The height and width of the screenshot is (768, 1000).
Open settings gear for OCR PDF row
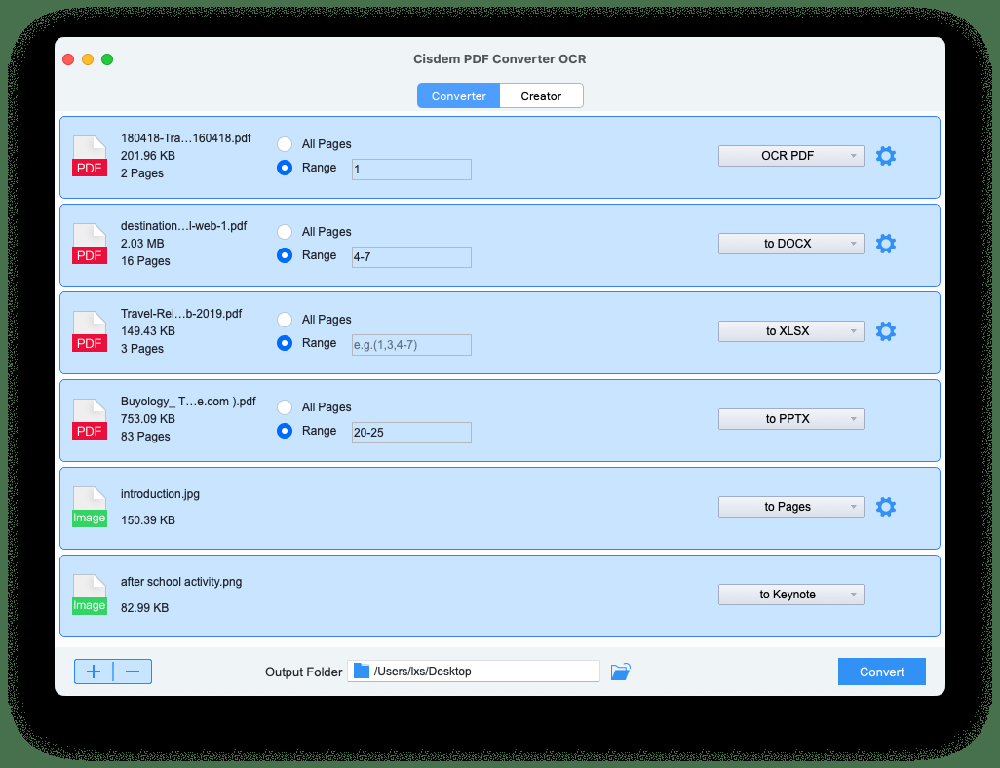886,156
